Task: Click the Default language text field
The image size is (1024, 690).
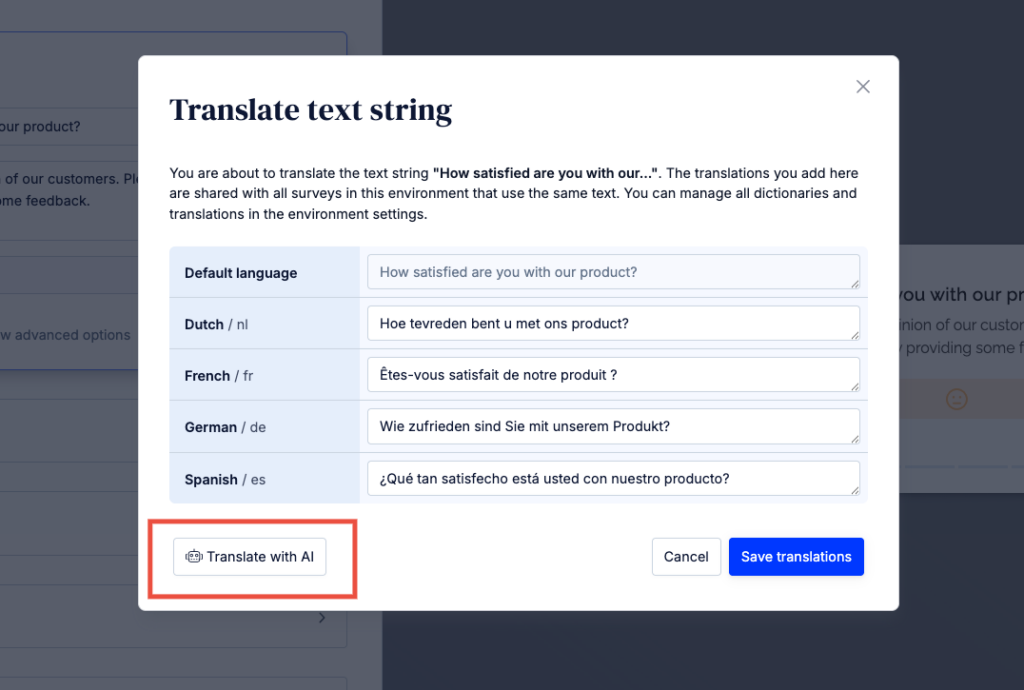Action: (x=612, y=272)
